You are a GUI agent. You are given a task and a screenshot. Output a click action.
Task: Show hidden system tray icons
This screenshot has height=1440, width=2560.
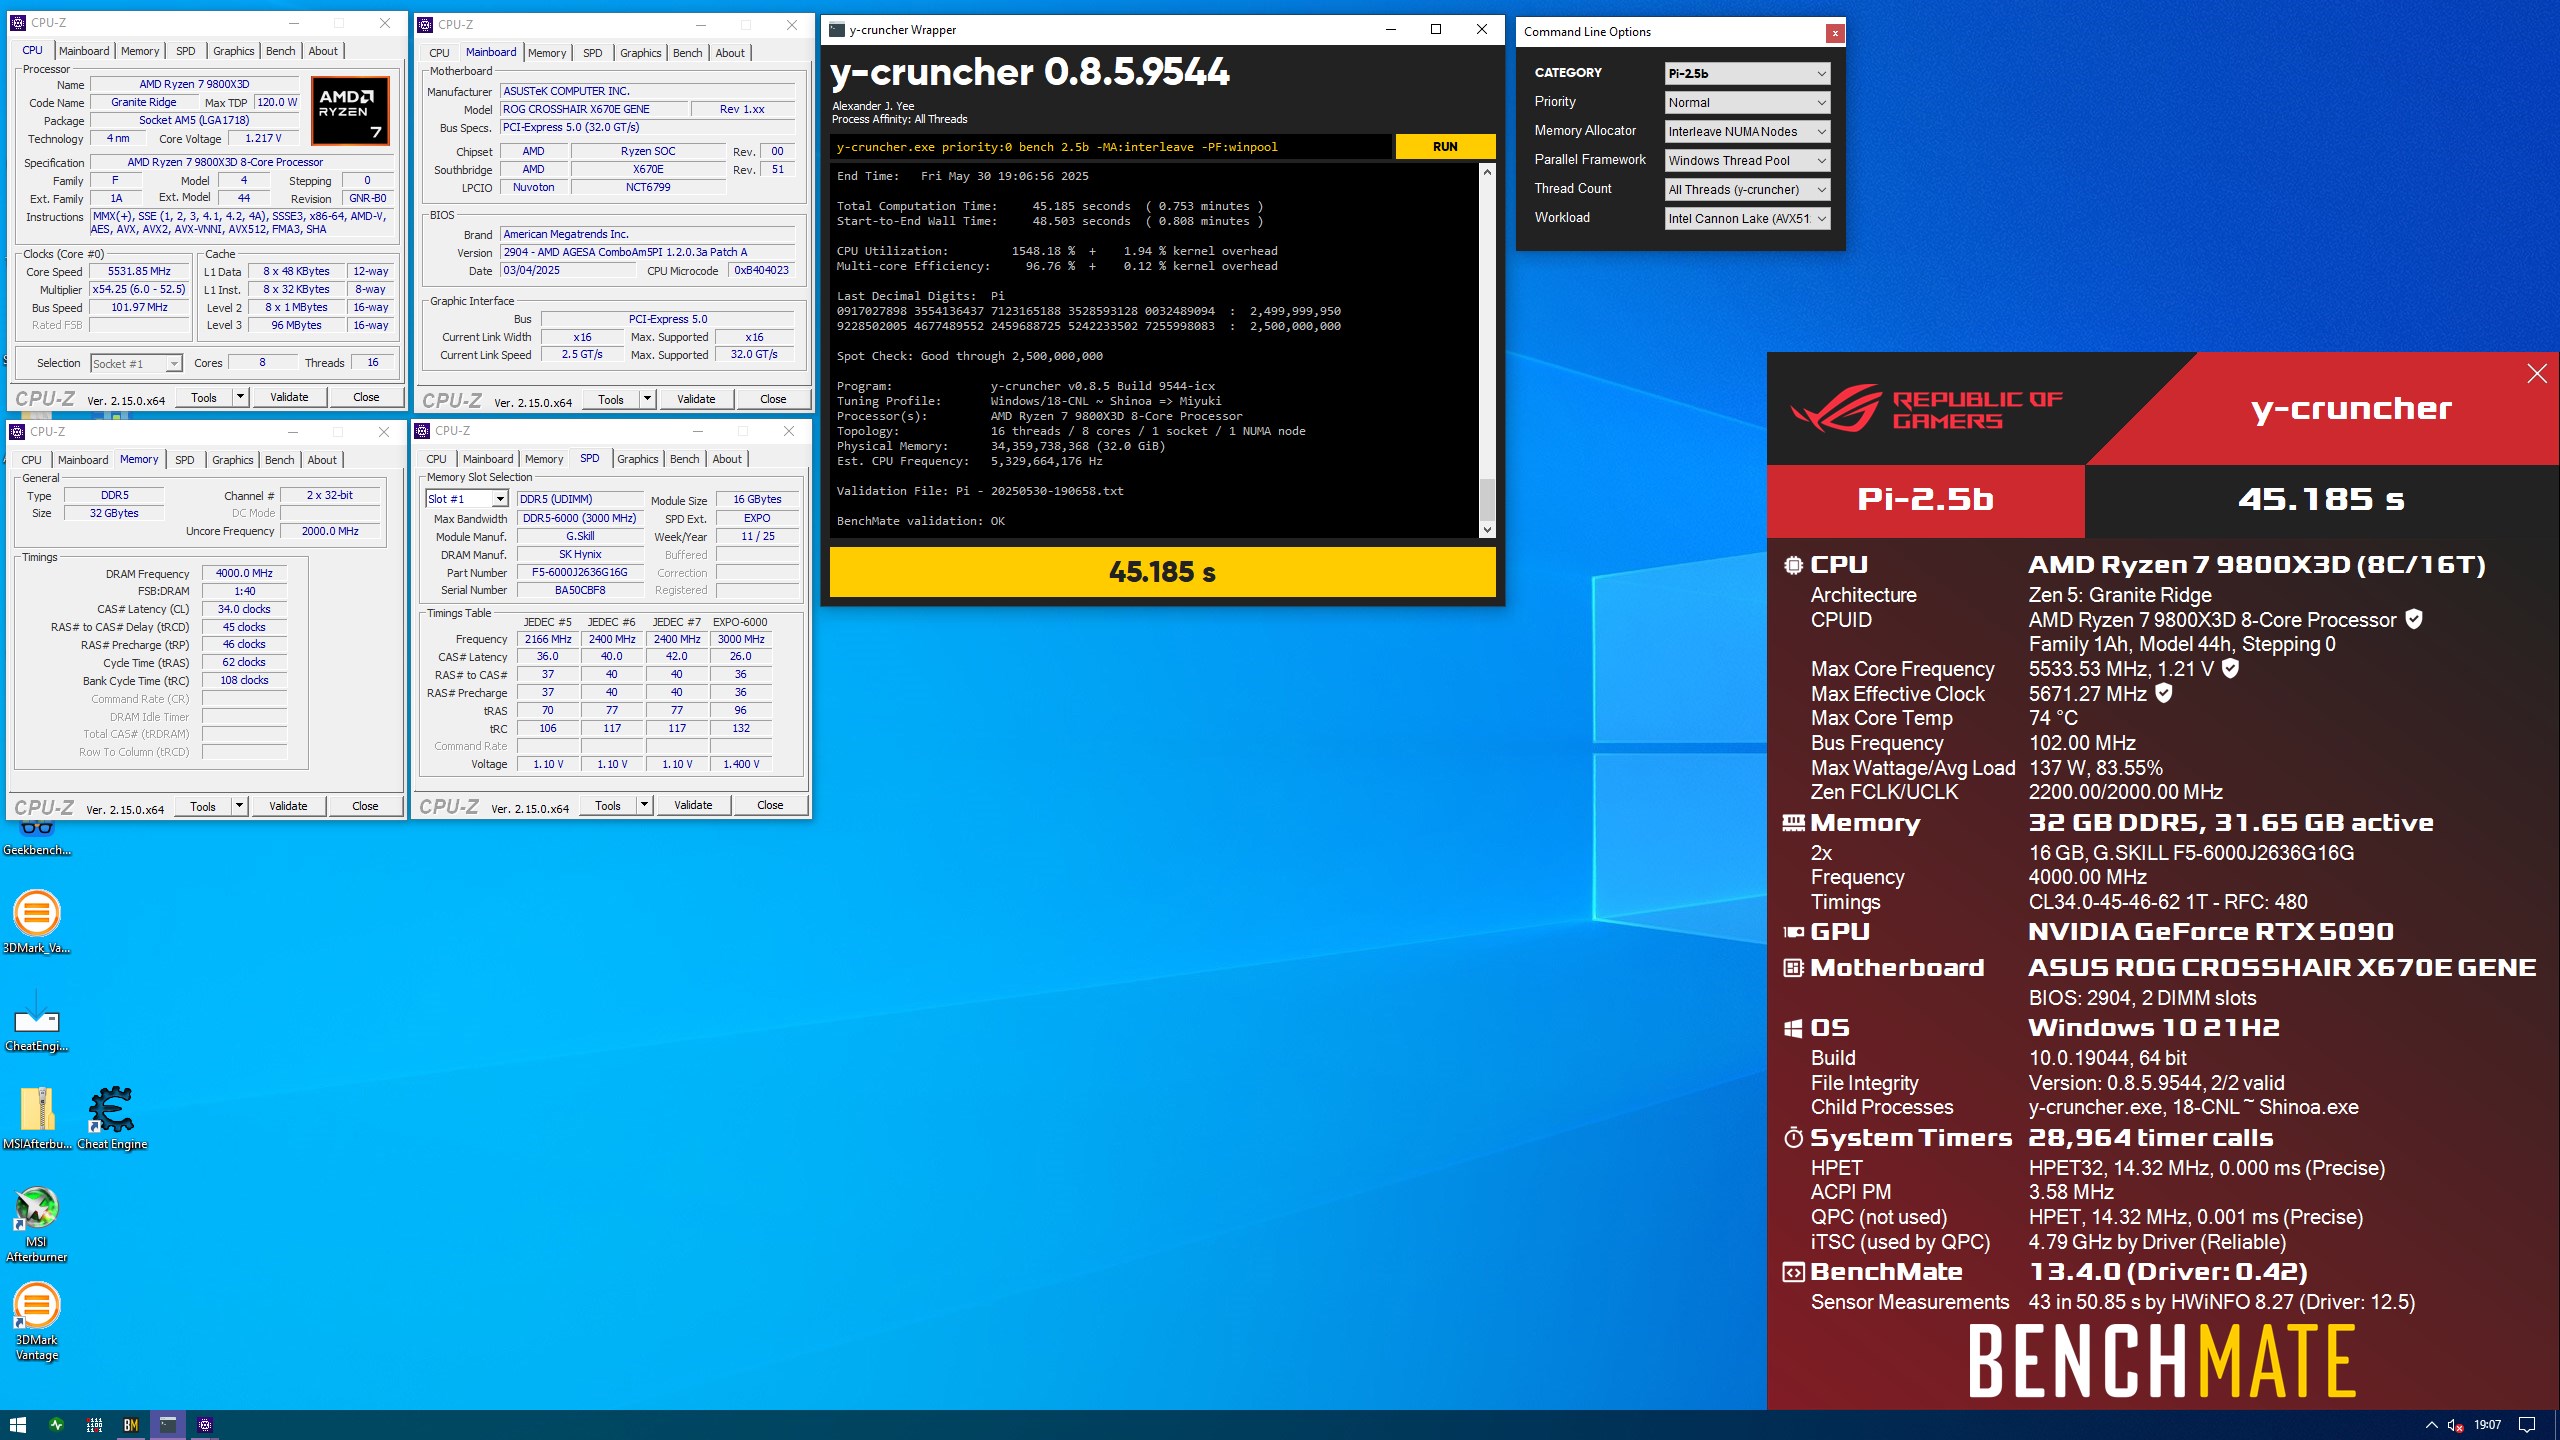point(2432,1425)
